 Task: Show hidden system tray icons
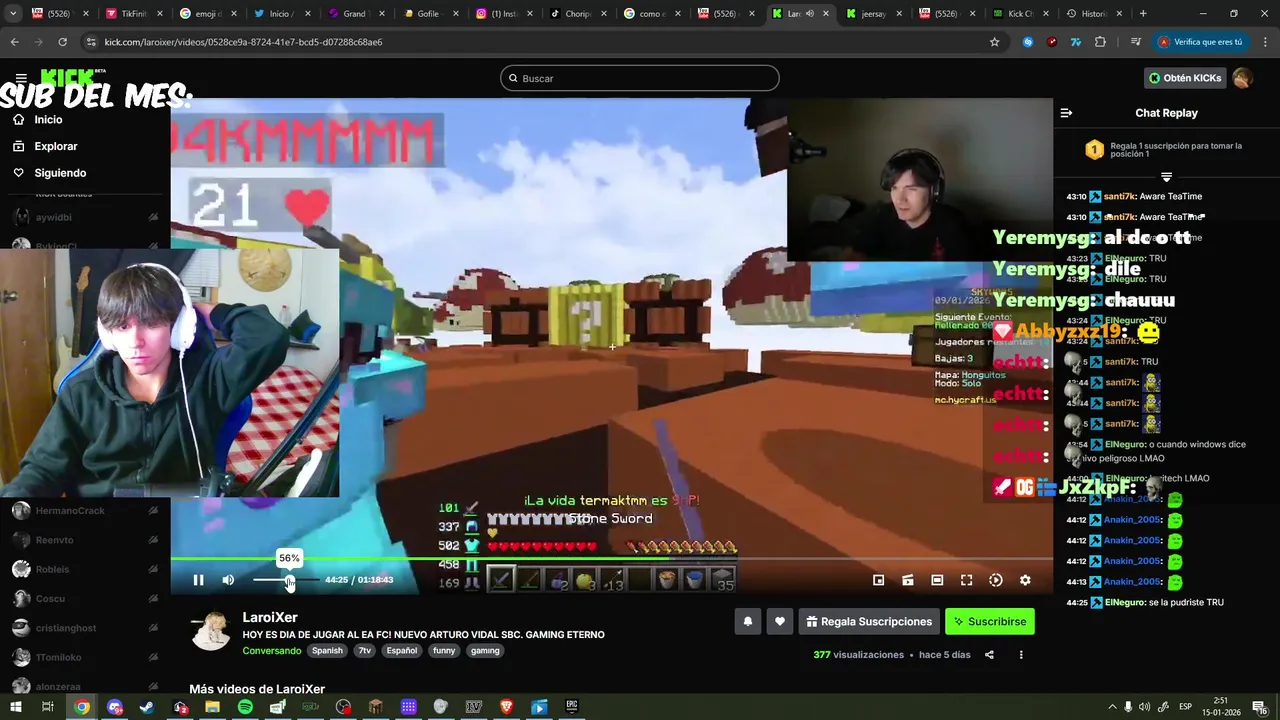click(x=1112, y=707)
